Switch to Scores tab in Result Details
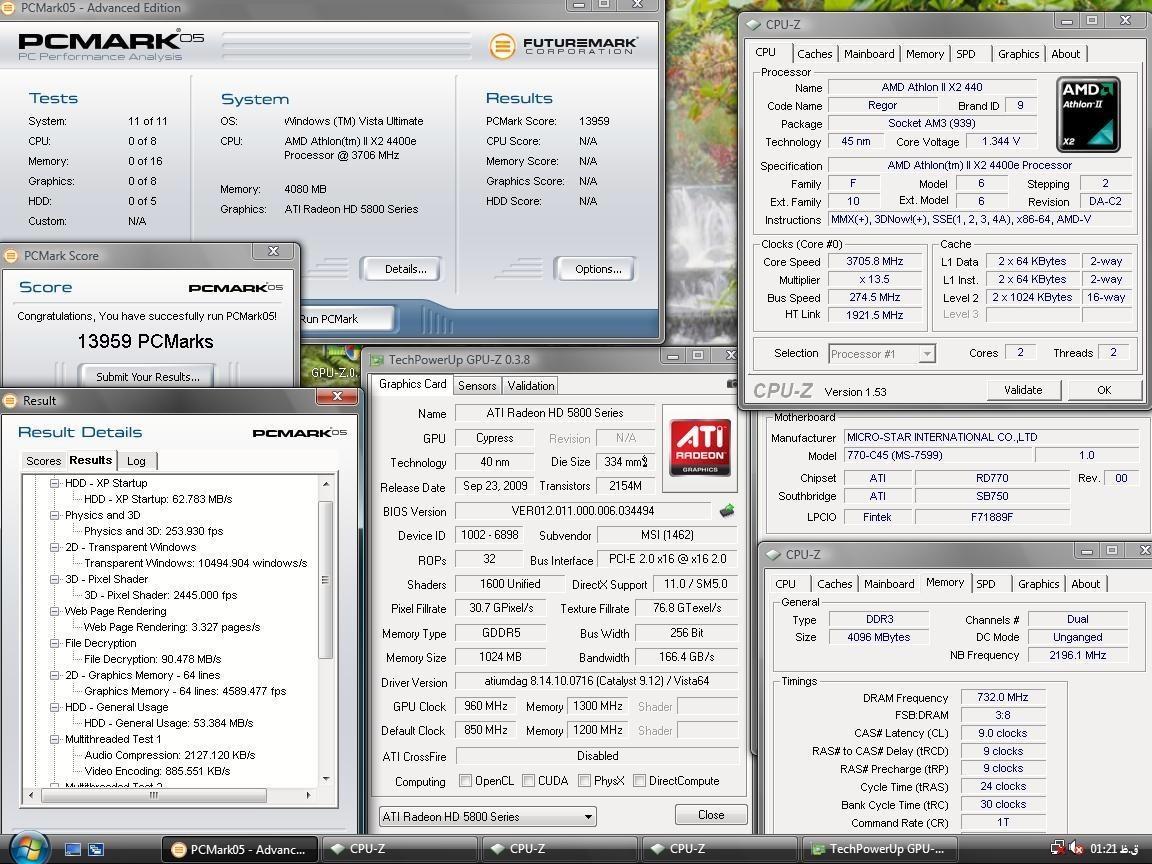The width and height of the screenshot is (1152, 864). tap(43, 461)
